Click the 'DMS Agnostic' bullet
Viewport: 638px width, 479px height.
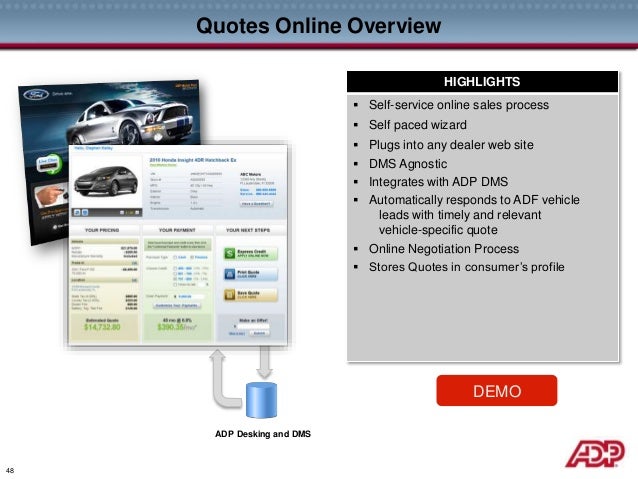coord(408,164)
